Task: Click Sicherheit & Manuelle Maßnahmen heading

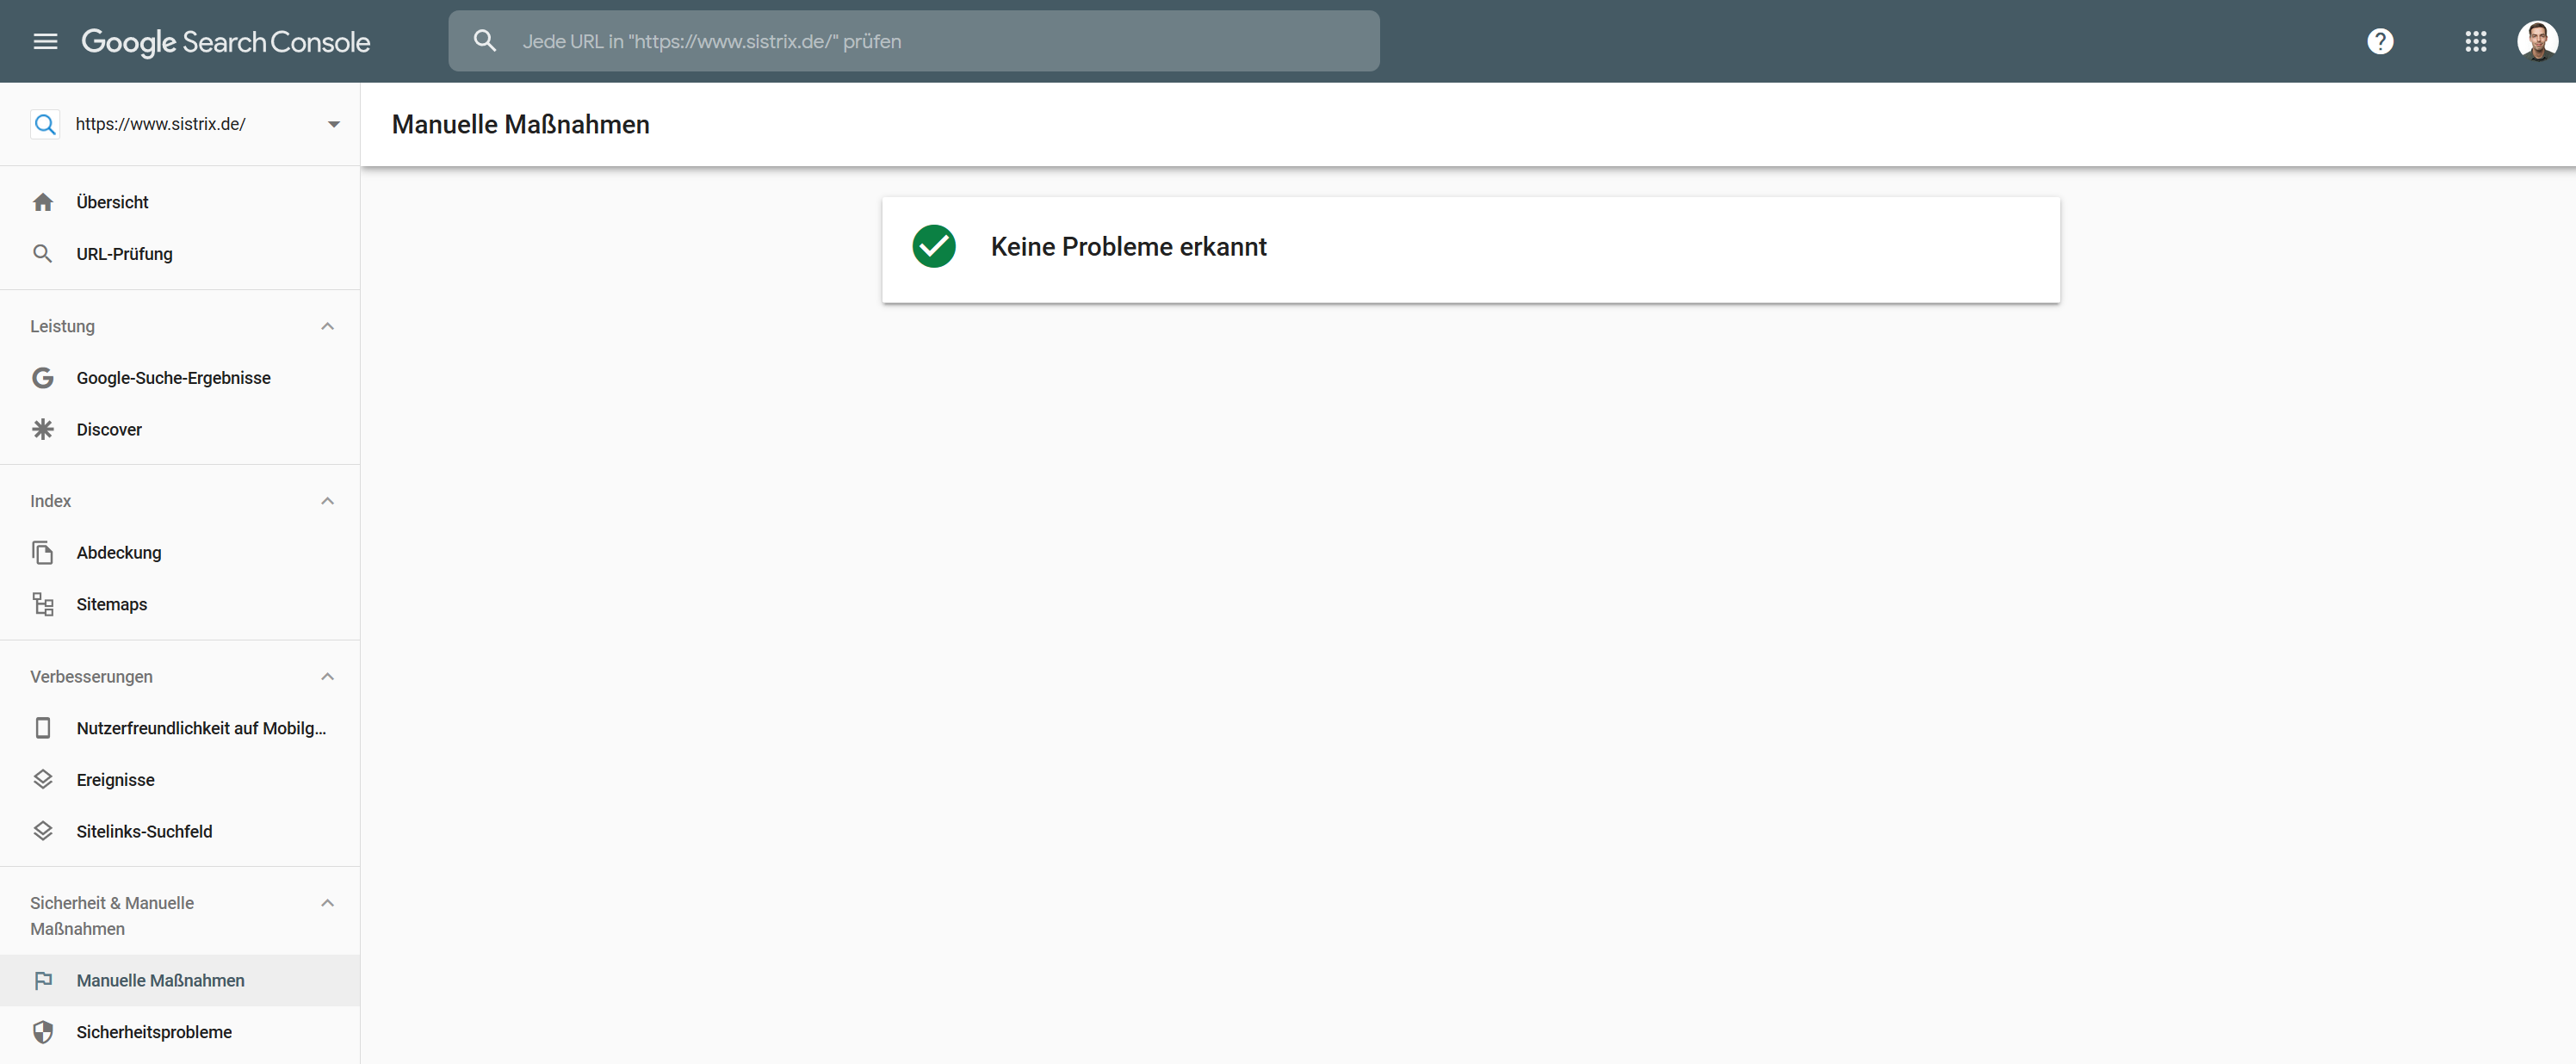Action: pos(112,916)
